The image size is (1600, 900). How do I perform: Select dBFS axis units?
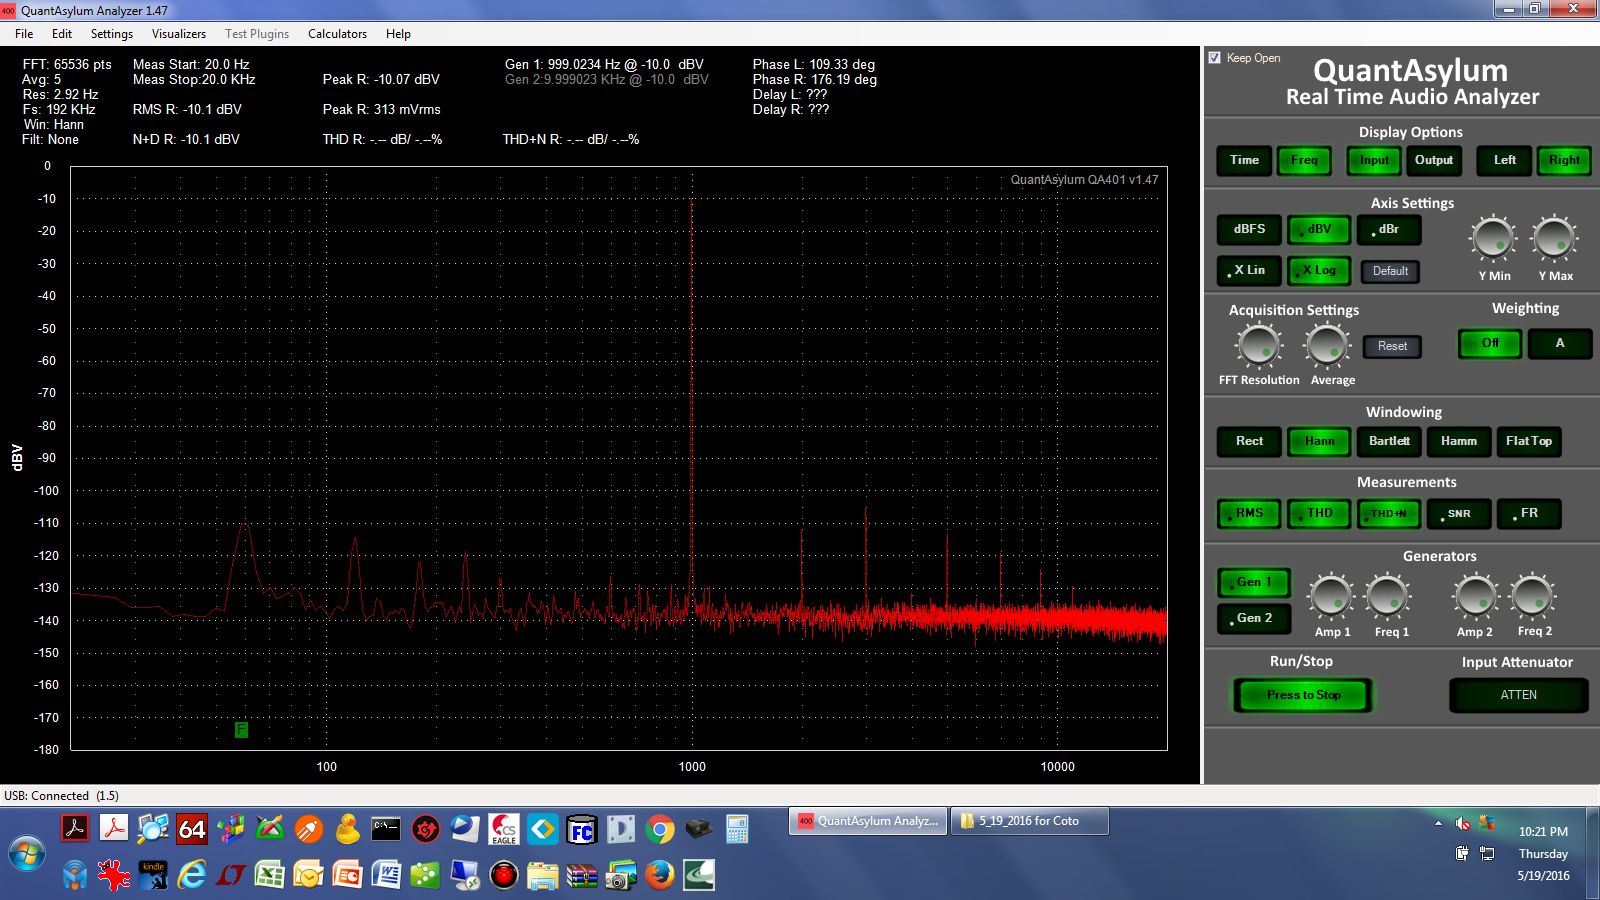[x=1249, y=229]
